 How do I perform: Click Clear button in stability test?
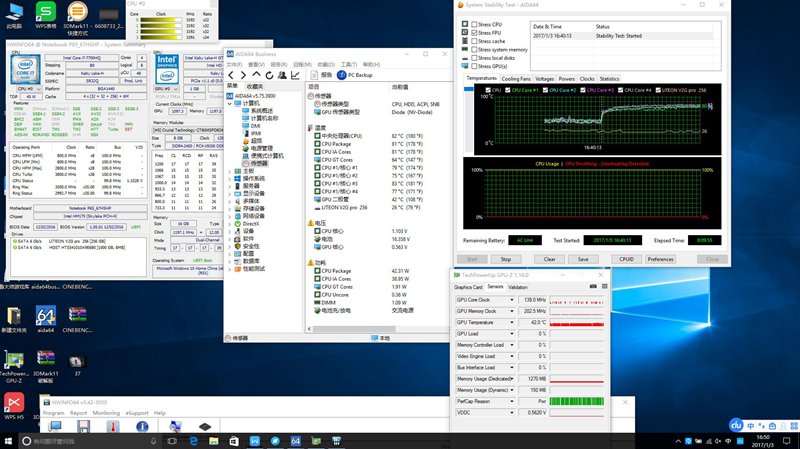point(549,259)
